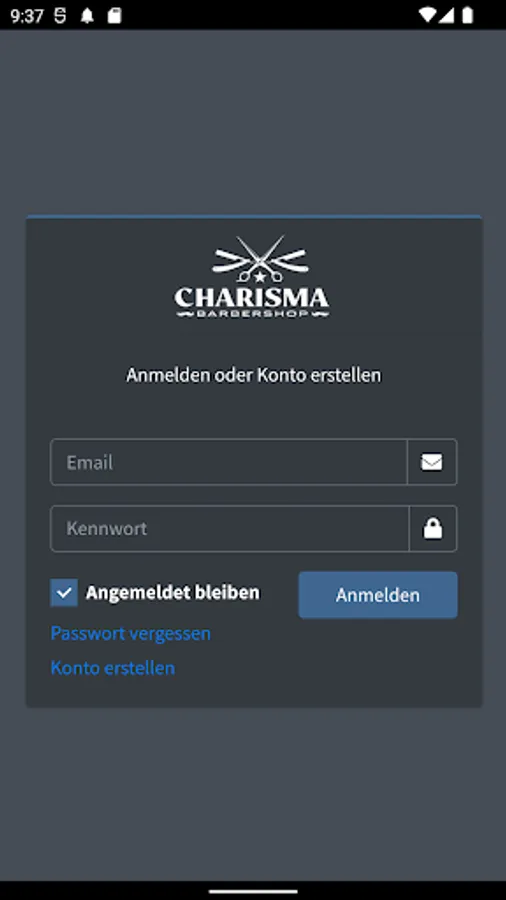Focus the Email input field
506x900 pixels.
[x=228, y=462]
